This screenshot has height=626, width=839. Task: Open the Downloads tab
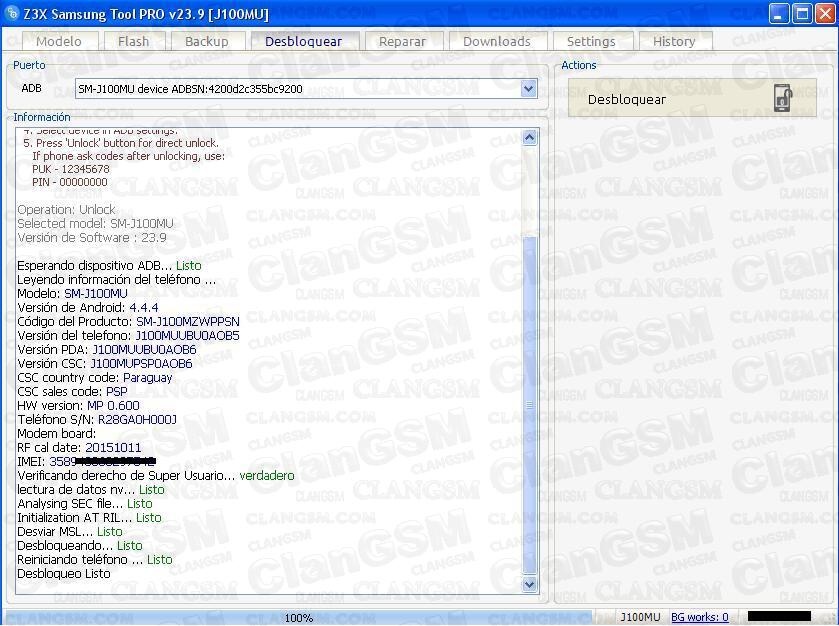coord(497,41)
